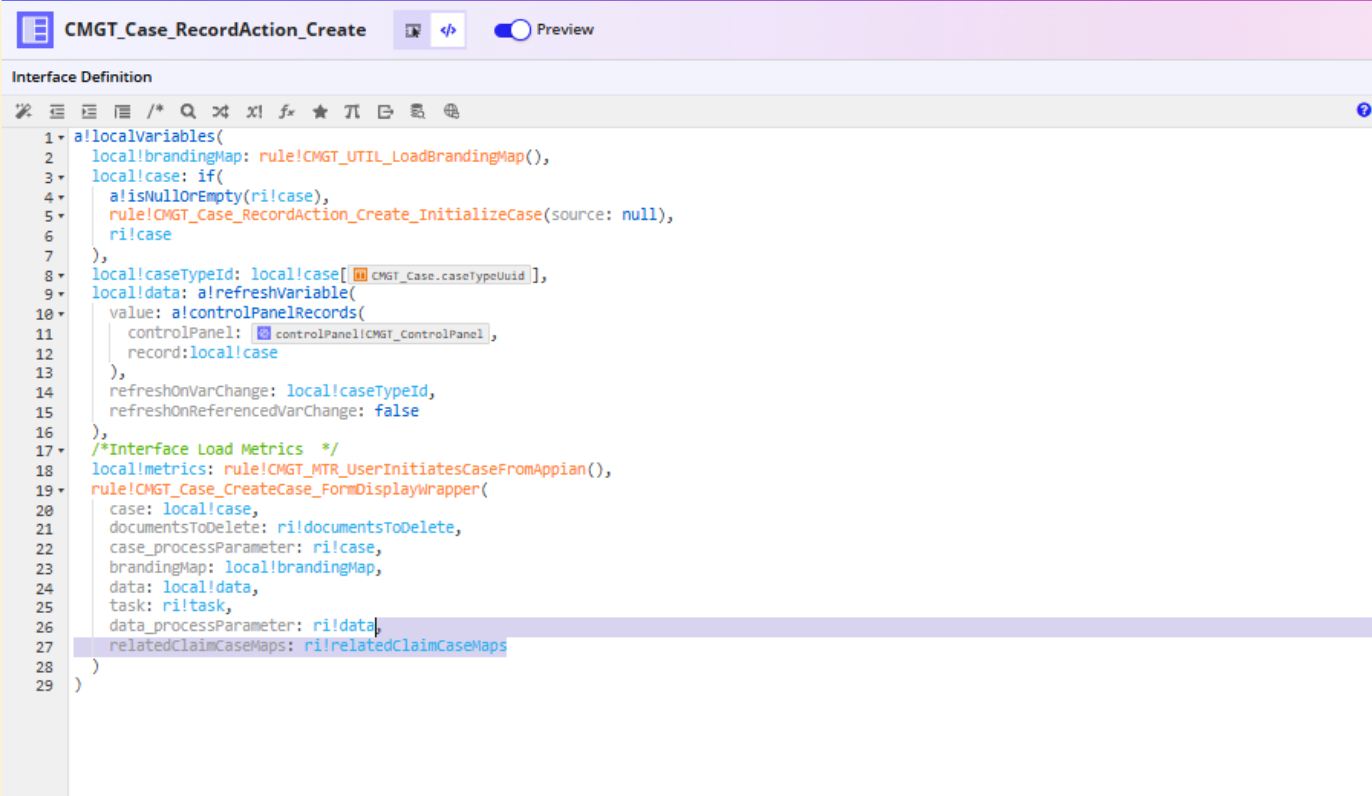This screenshot has height=796, width=1372.
Task: Click the CMGT_Case.caseTypeUuid record field chip
Action: click(x=439, y=275)
